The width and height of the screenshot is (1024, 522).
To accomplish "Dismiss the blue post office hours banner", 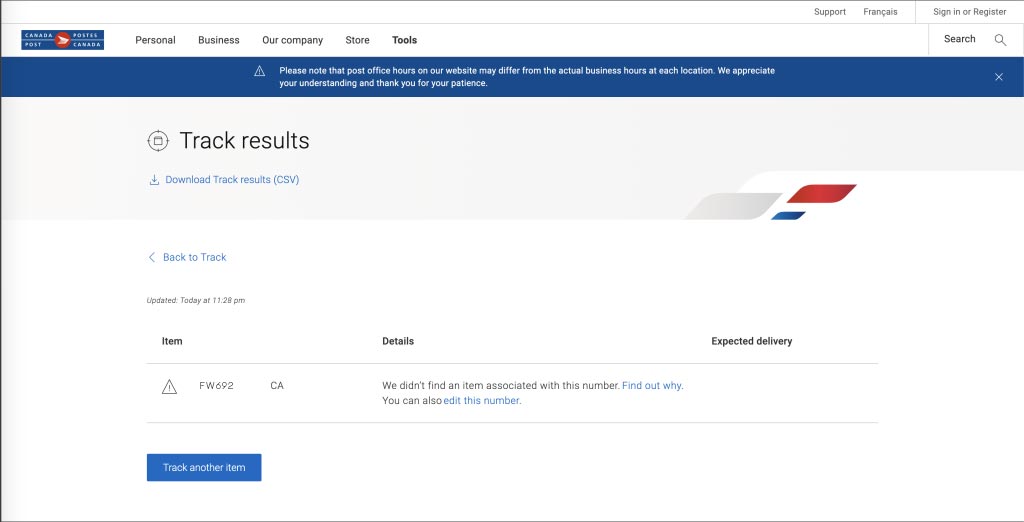I will 998,77.
